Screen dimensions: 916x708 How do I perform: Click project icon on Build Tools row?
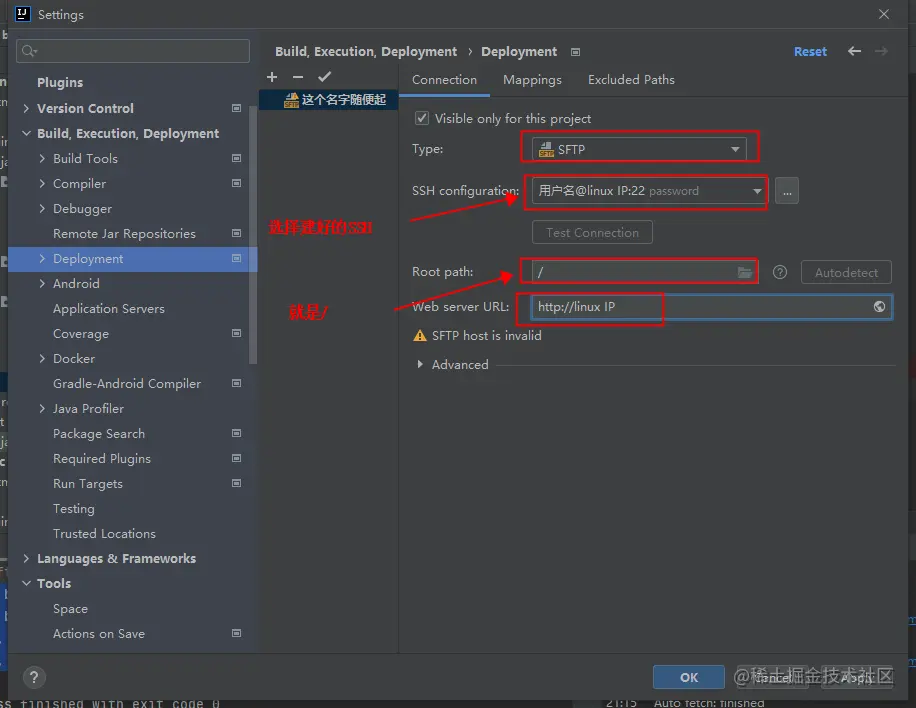tap(237, 158)
